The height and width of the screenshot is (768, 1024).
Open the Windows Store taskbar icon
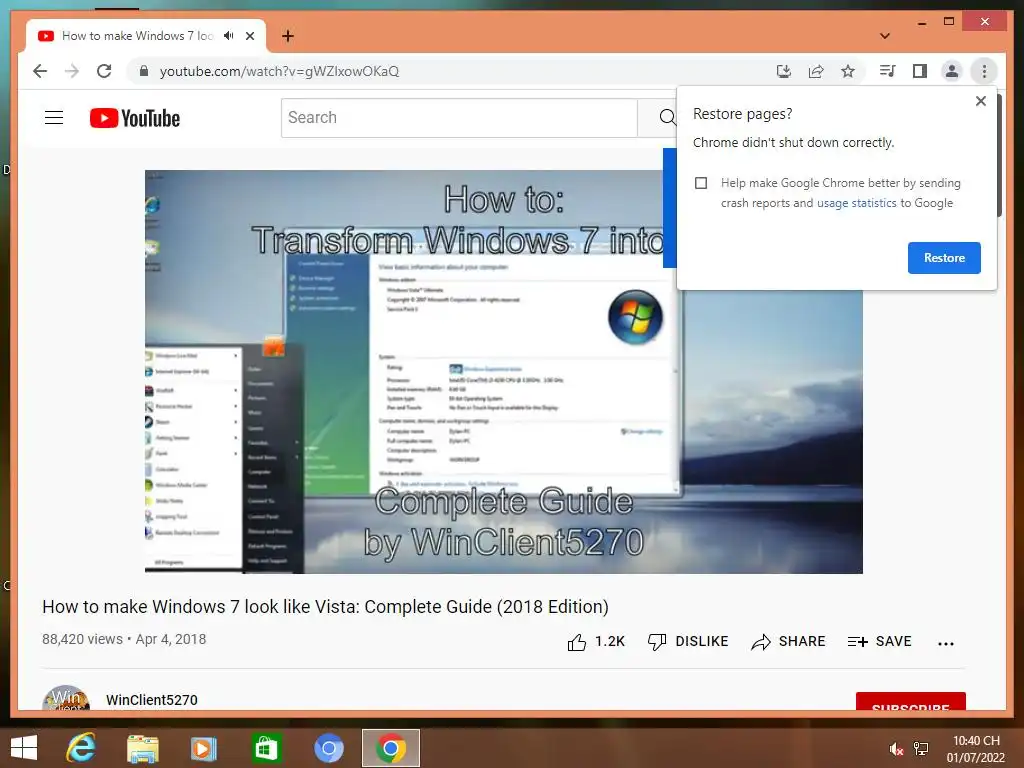265,748
